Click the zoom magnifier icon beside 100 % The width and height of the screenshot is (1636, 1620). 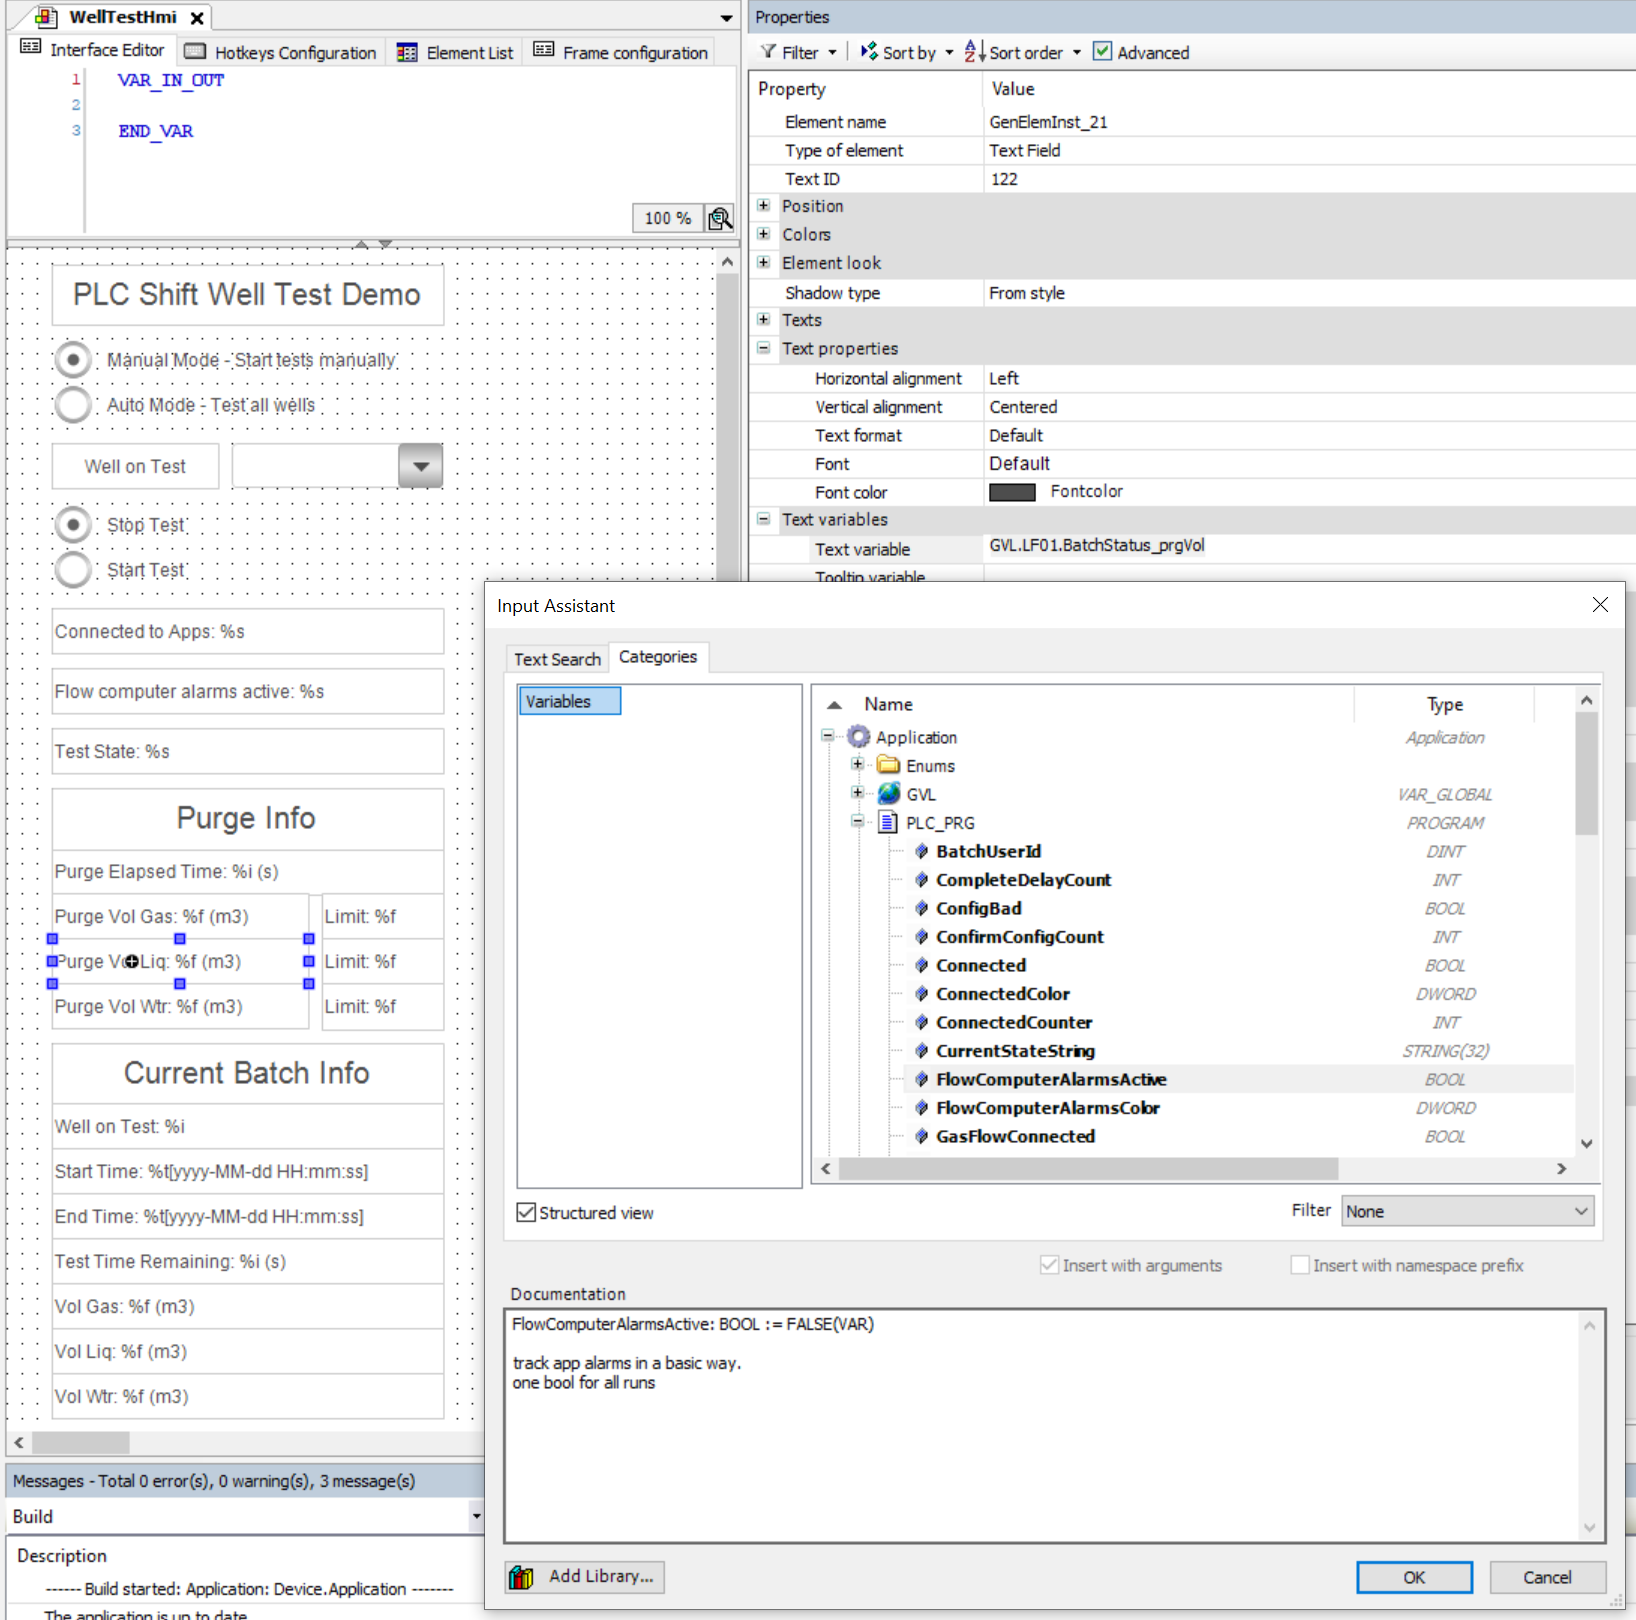[719, 218]
